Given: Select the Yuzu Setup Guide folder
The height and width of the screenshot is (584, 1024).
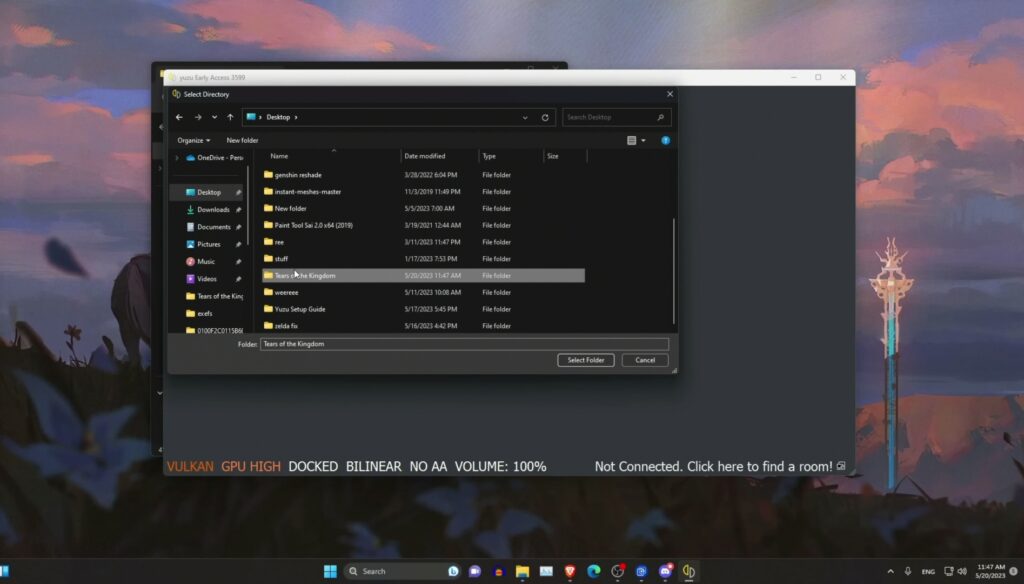Looking at the screenshot, I should [x=424, y=309].
